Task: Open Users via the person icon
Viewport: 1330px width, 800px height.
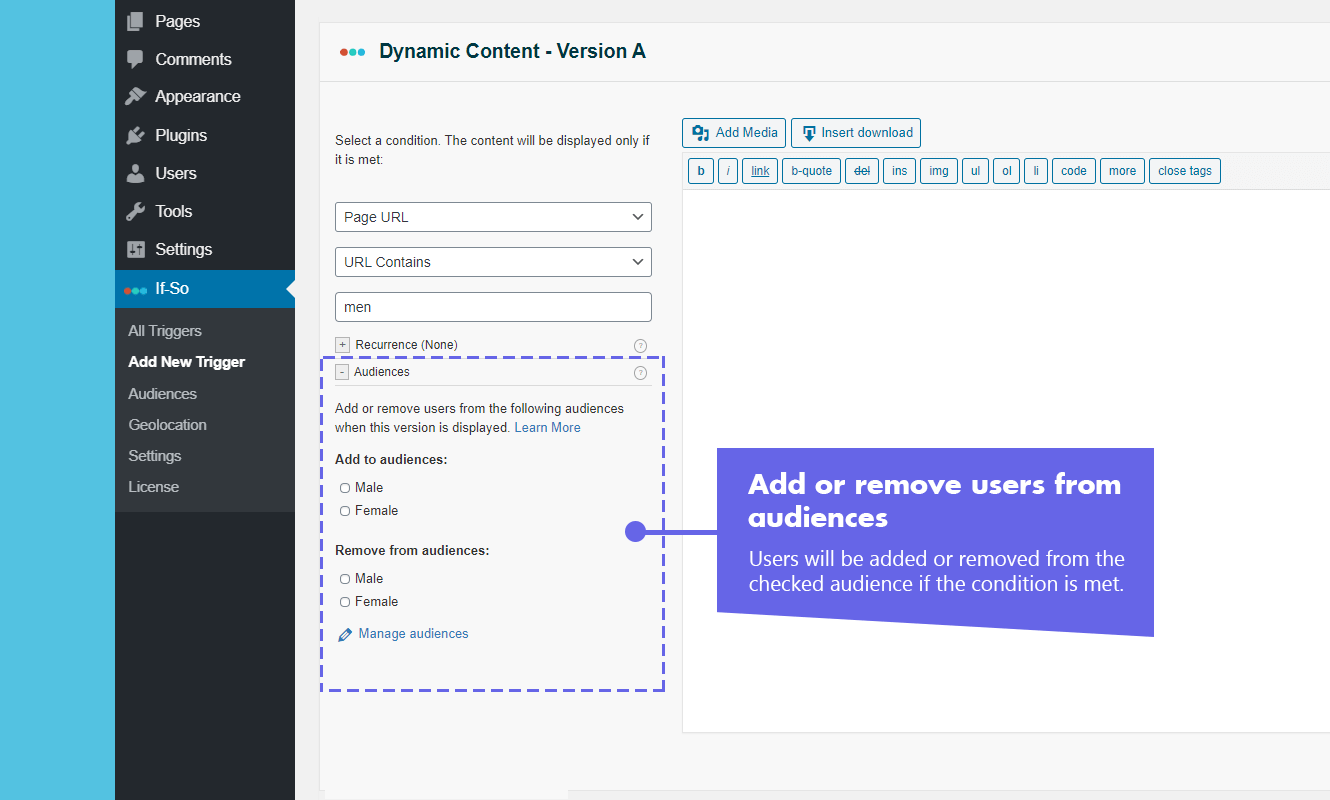Action: pos(135,172)
